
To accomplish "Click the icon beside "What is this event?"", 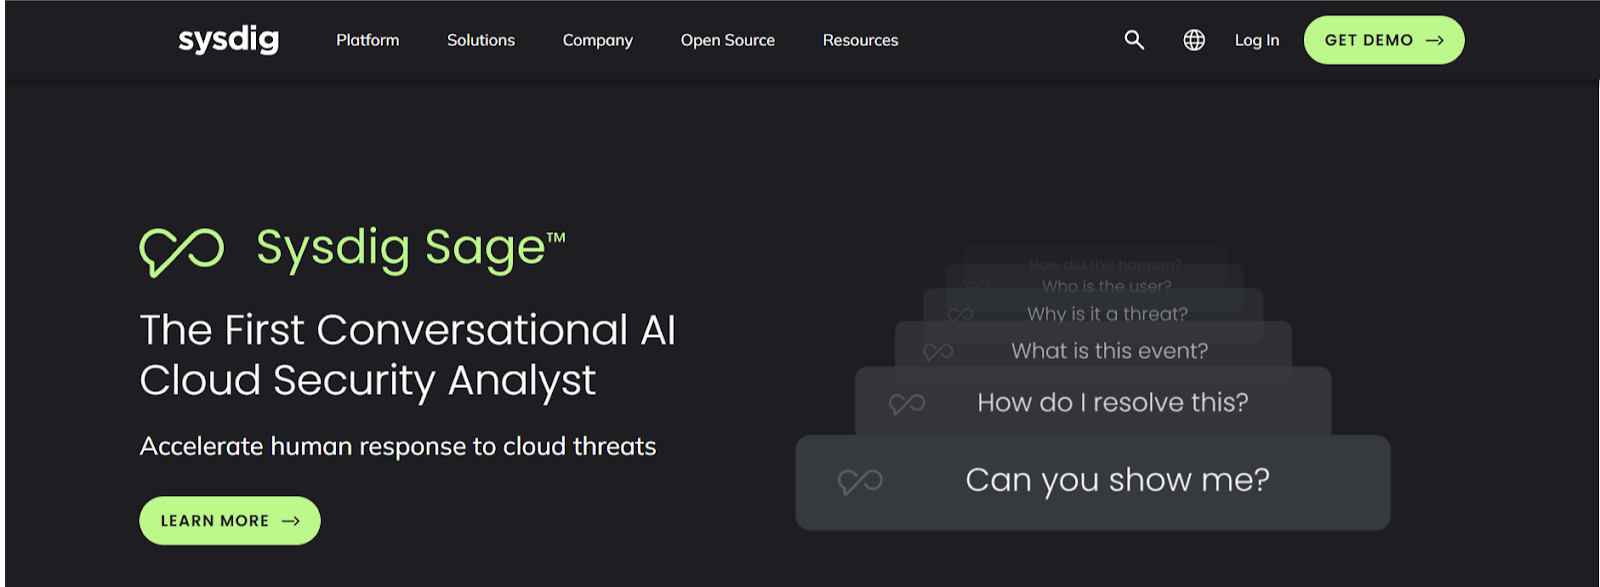I will click(x=938, y=352).
